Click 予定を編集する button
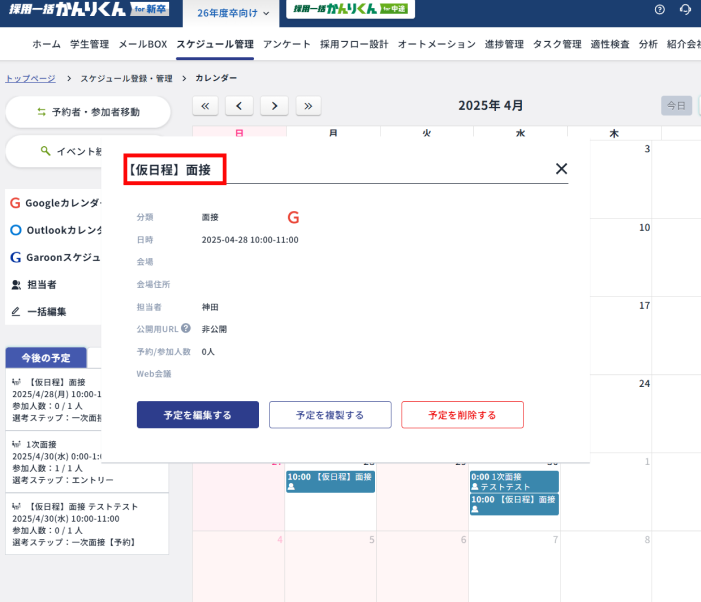Screen dimensions: 701x602 coord(198,415)
